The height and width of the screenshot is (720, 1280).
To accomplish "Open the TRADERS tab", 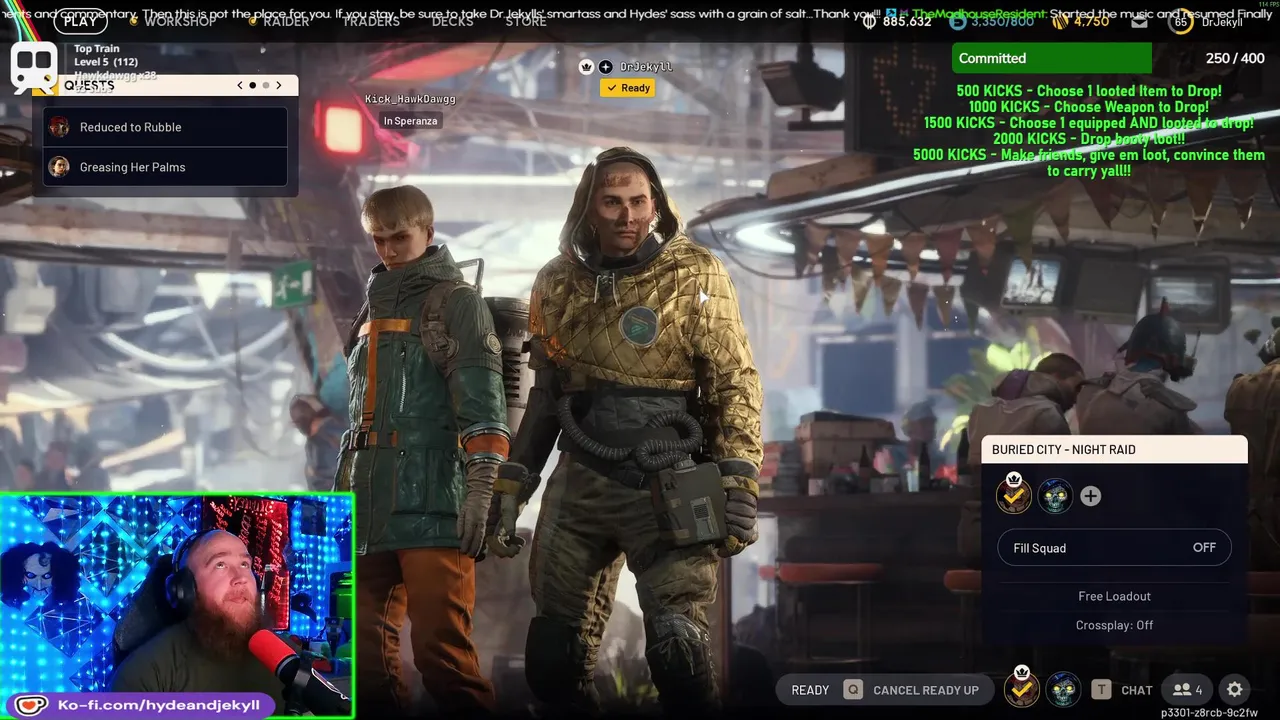I will [371, 21].
